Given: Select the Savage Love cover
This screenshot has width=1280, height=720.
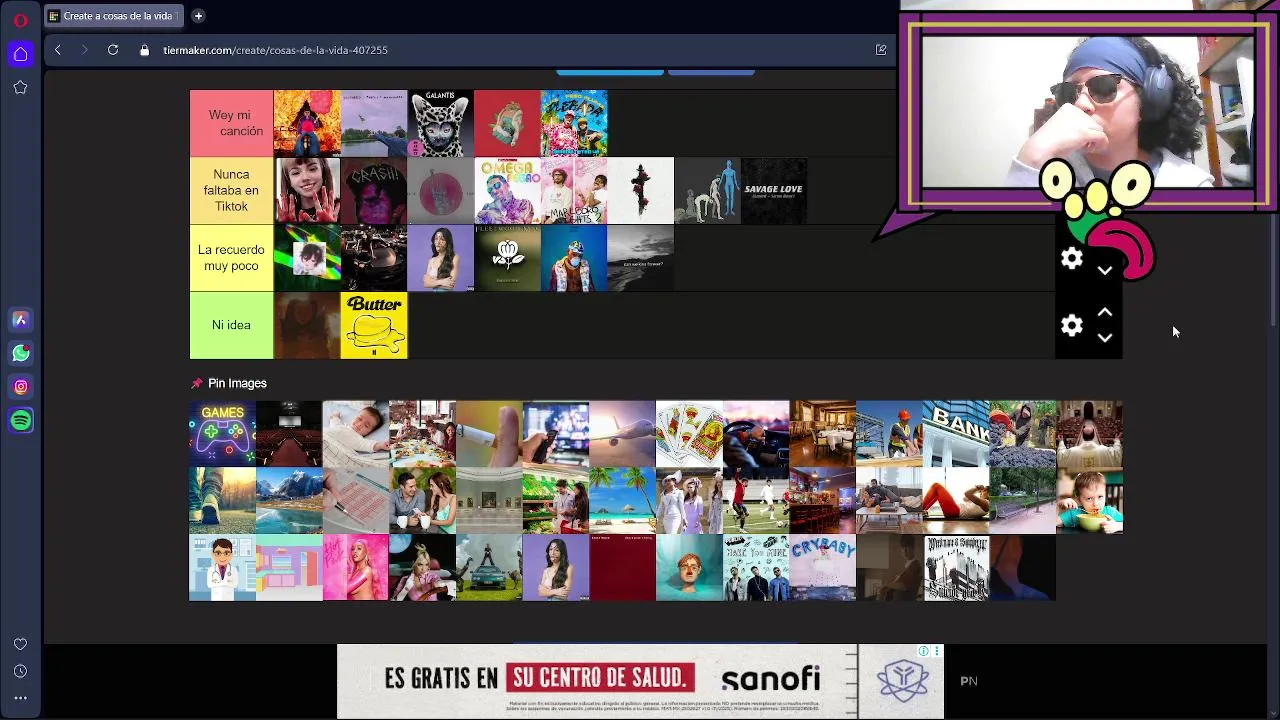Looking at the screenshot, I should (774, 190).
